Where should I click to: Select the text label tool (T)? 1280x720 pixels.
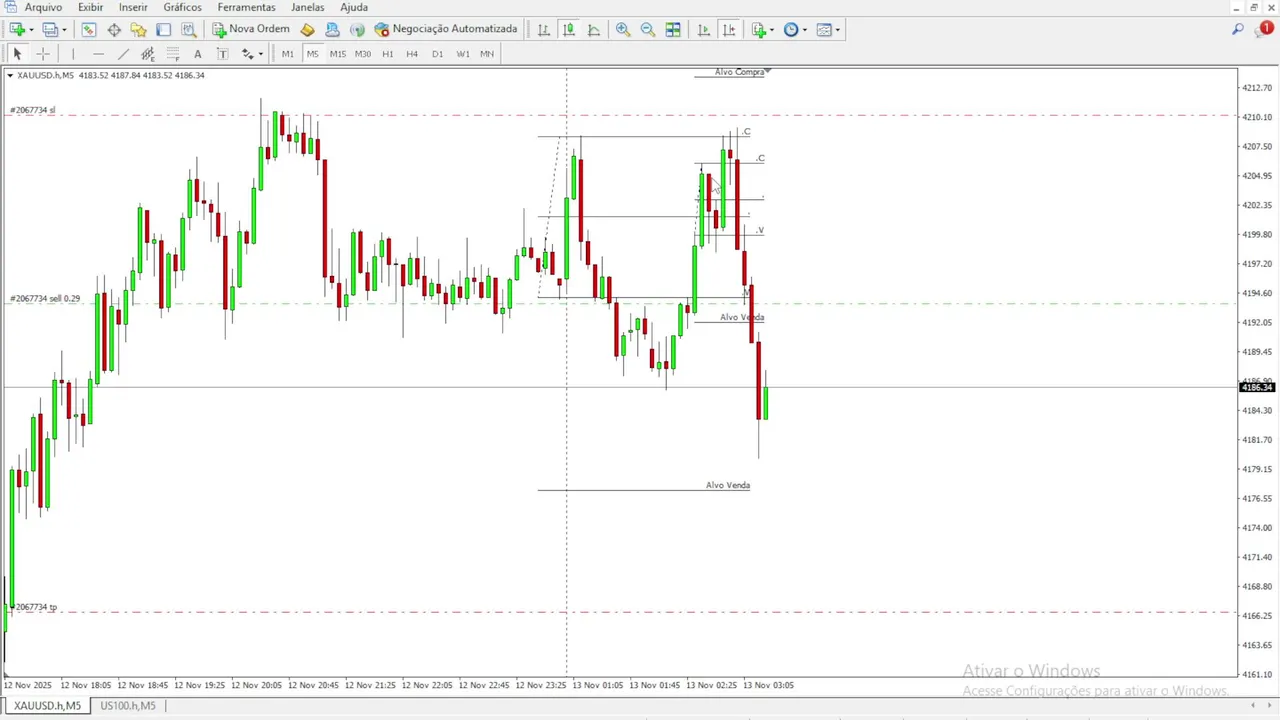[x=222, y=54]
